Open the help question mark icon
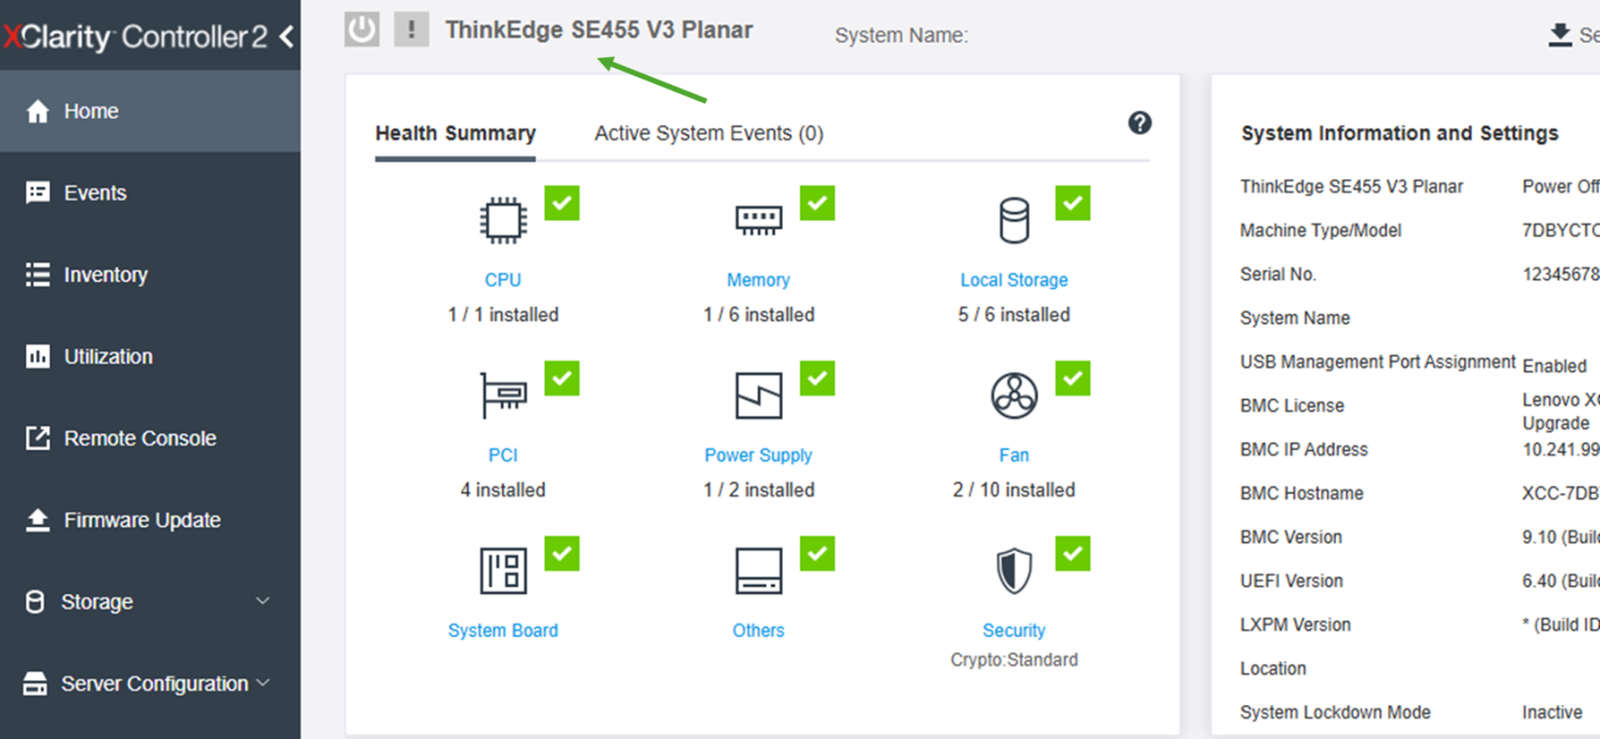This screenshot has height=739, width=1600. (1140, 123)
